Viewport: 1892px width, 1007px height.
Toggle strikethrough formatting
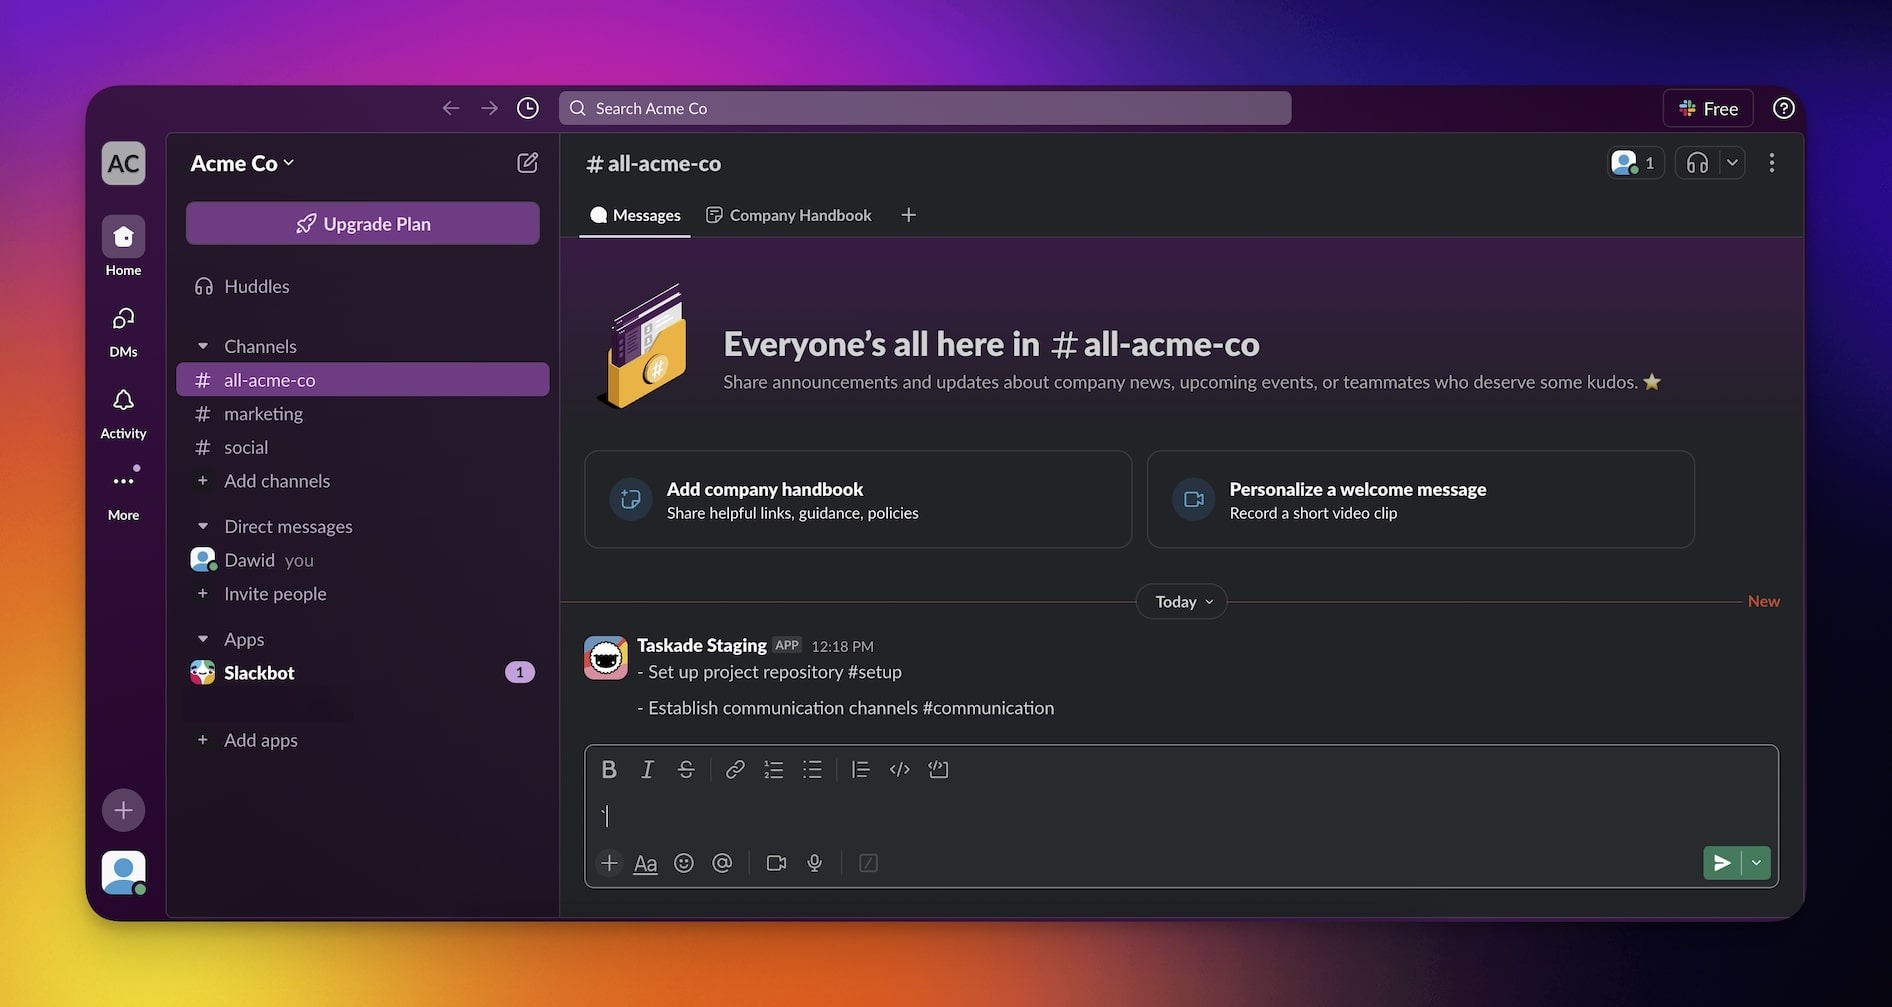pos(686,769)
